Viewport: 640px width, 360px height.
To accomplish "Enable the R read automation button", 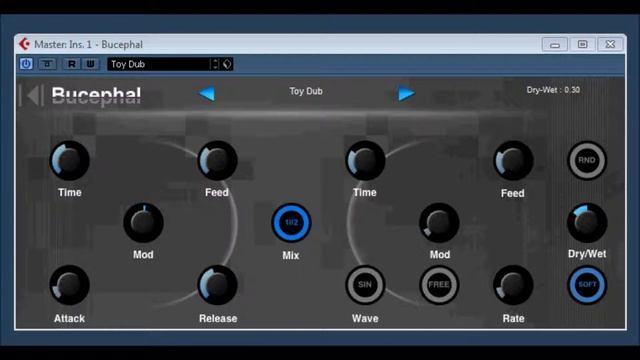I will [72, 64].
